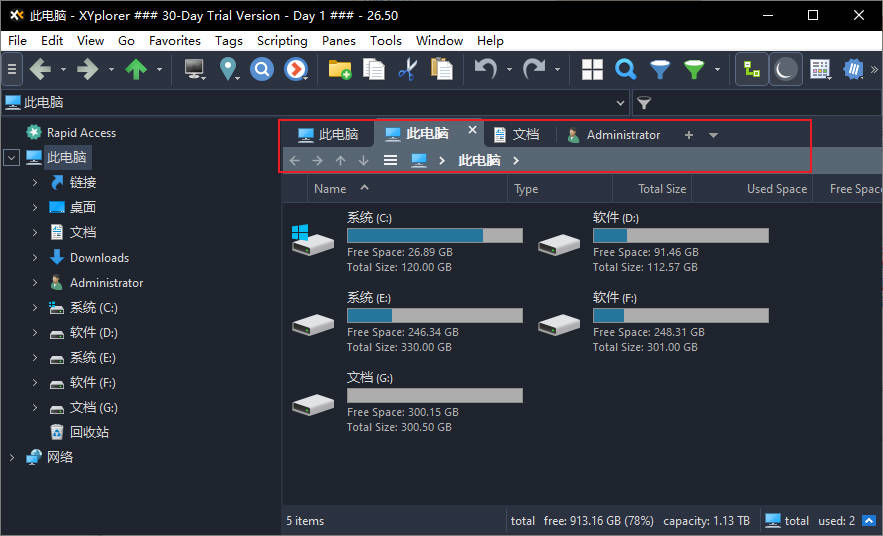Click the Cut scissors icon

[x=407, y=69]
